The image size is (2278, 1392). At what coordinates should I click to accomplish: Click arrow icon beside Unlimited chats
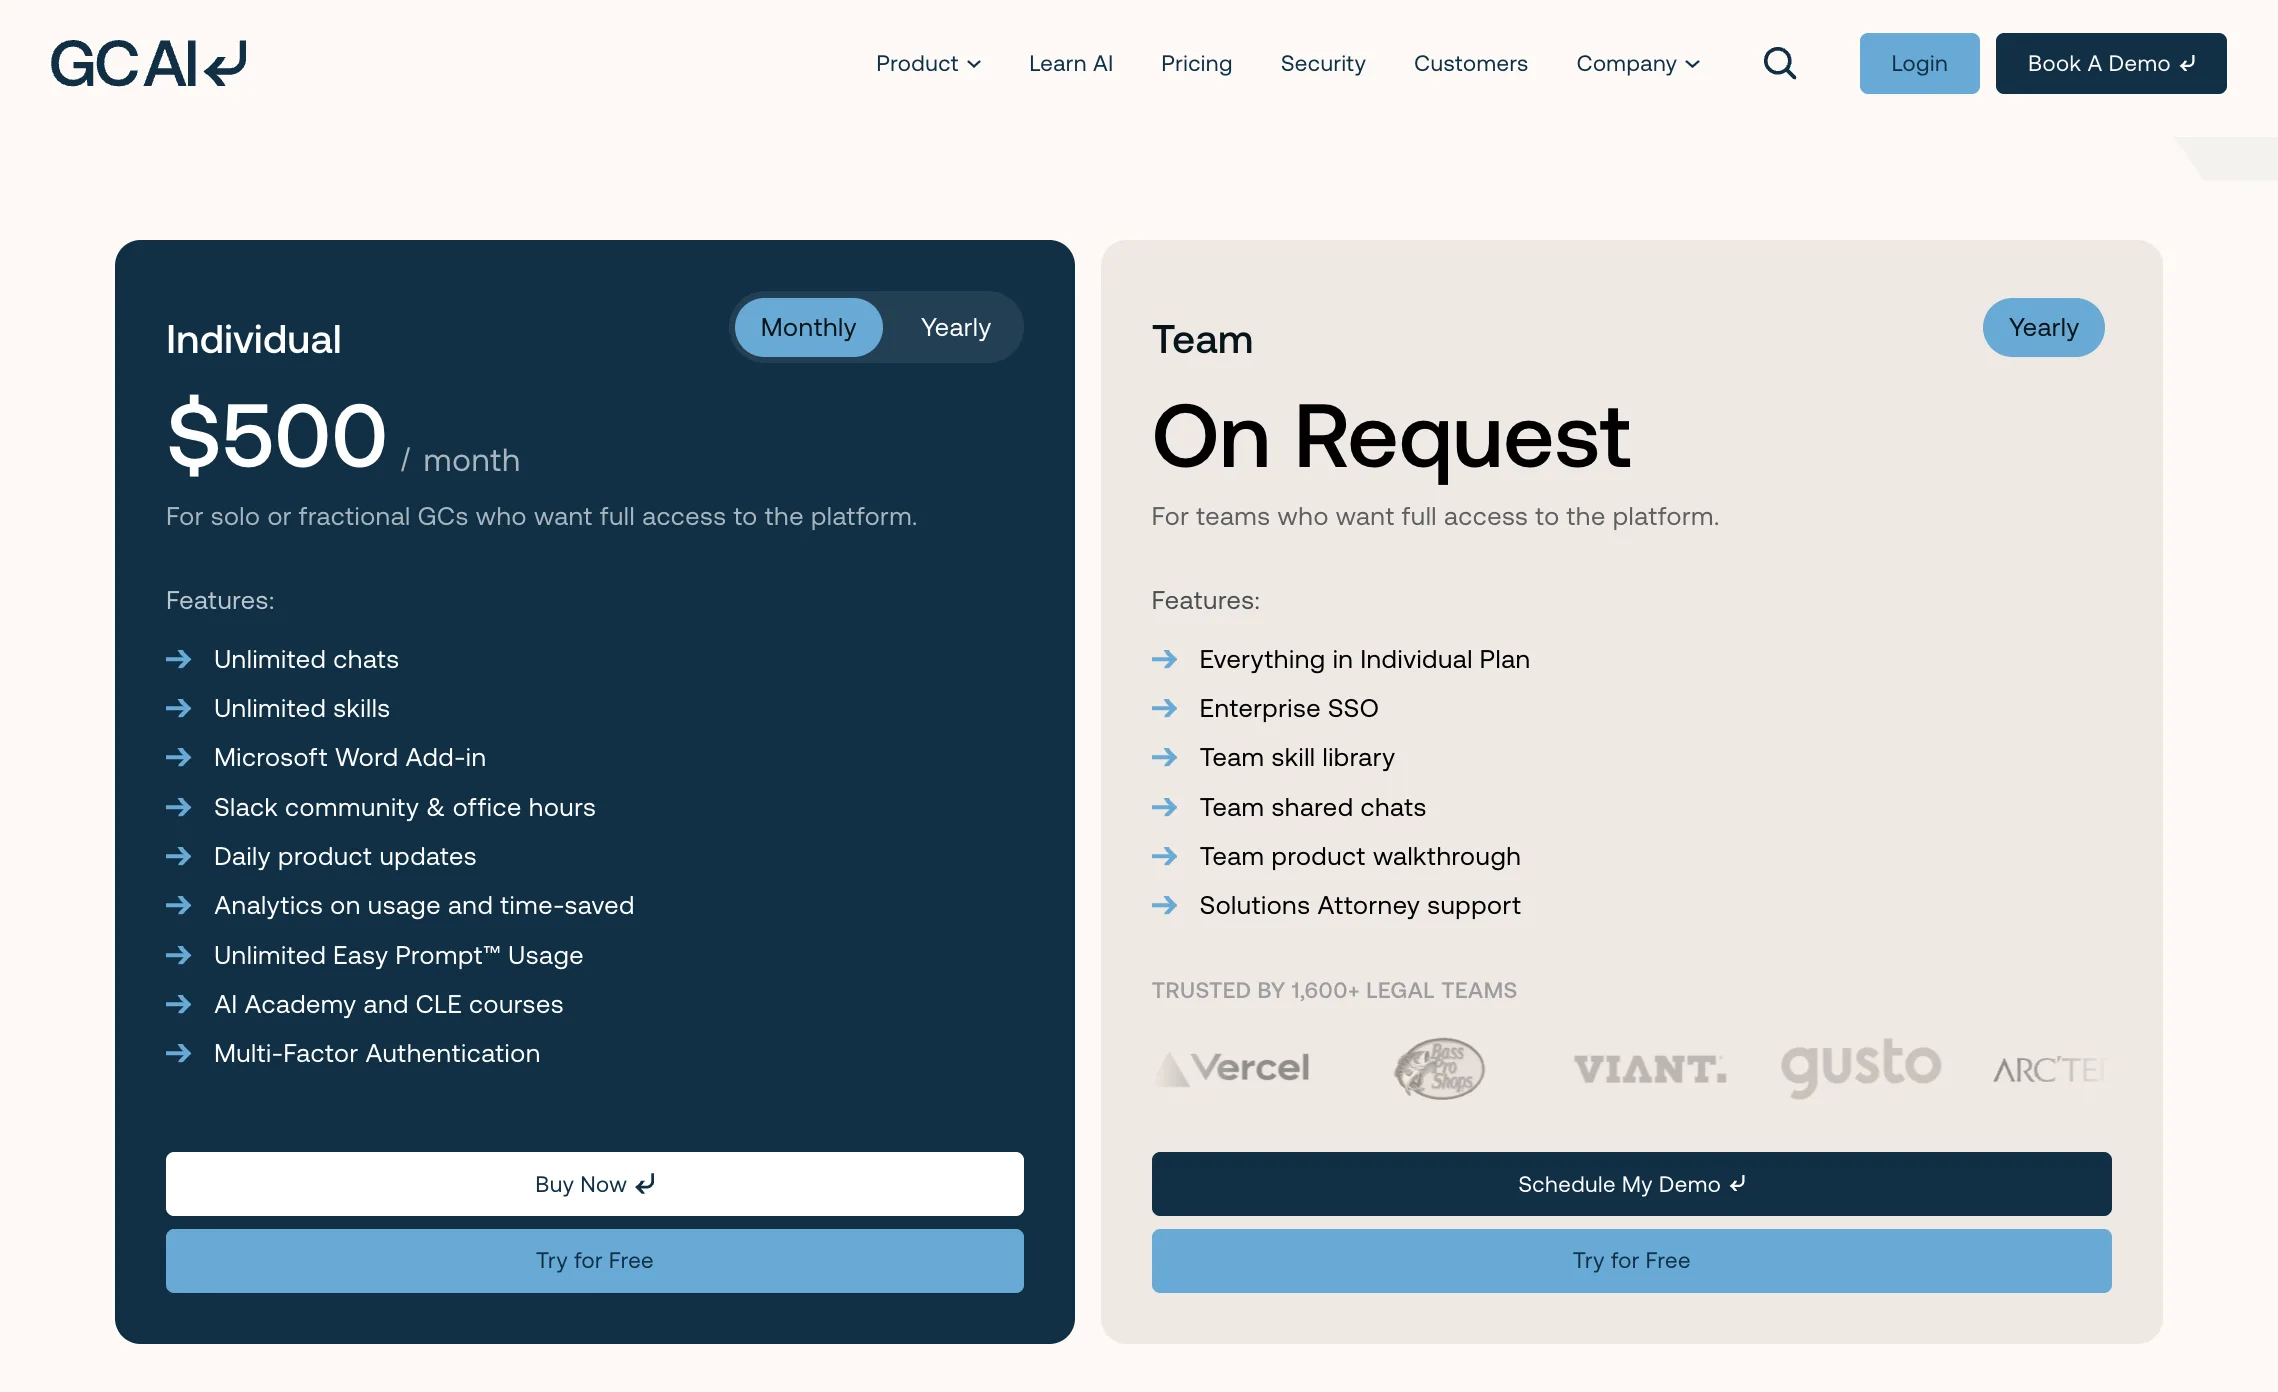178,659
